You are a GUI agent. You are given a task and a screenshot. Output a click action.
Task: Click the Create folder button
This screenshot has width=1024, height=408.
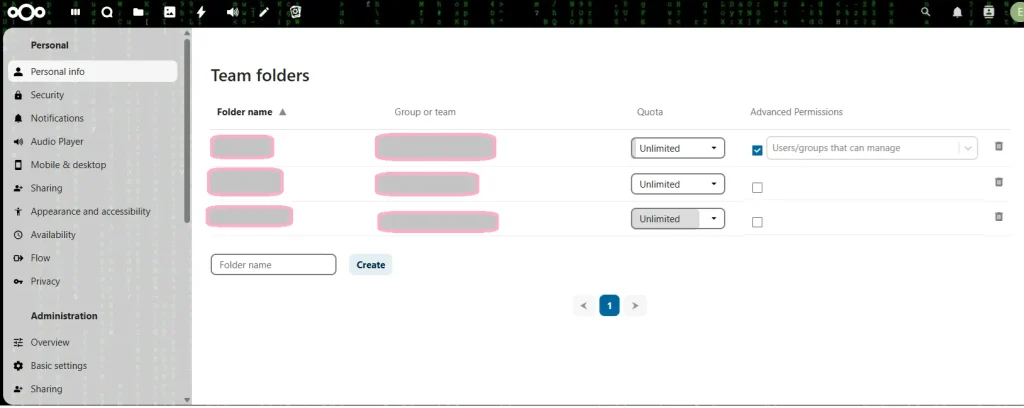(370, 264)
